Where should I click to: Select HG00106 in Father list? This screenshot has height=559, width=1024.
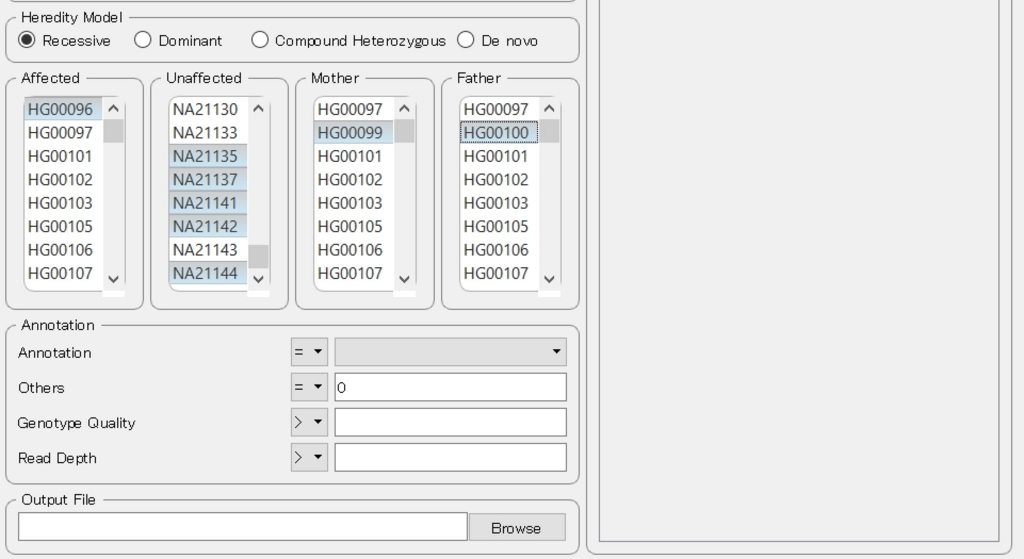tap(499, 250)
